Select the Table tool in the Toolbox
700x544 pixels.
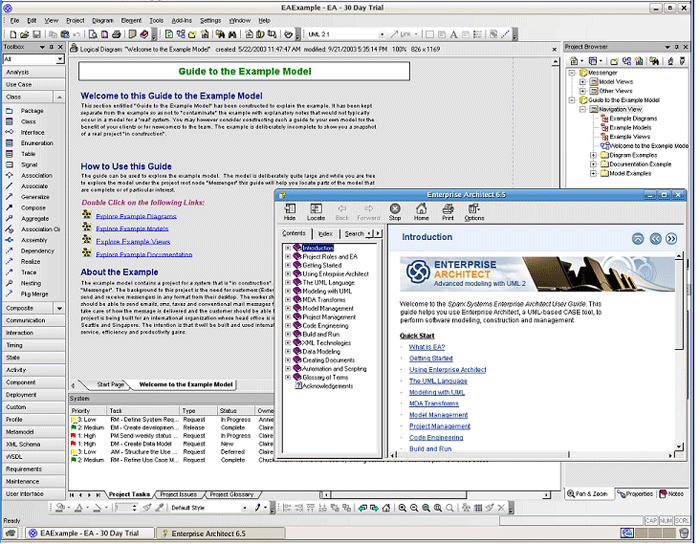[x=27, y=154]
